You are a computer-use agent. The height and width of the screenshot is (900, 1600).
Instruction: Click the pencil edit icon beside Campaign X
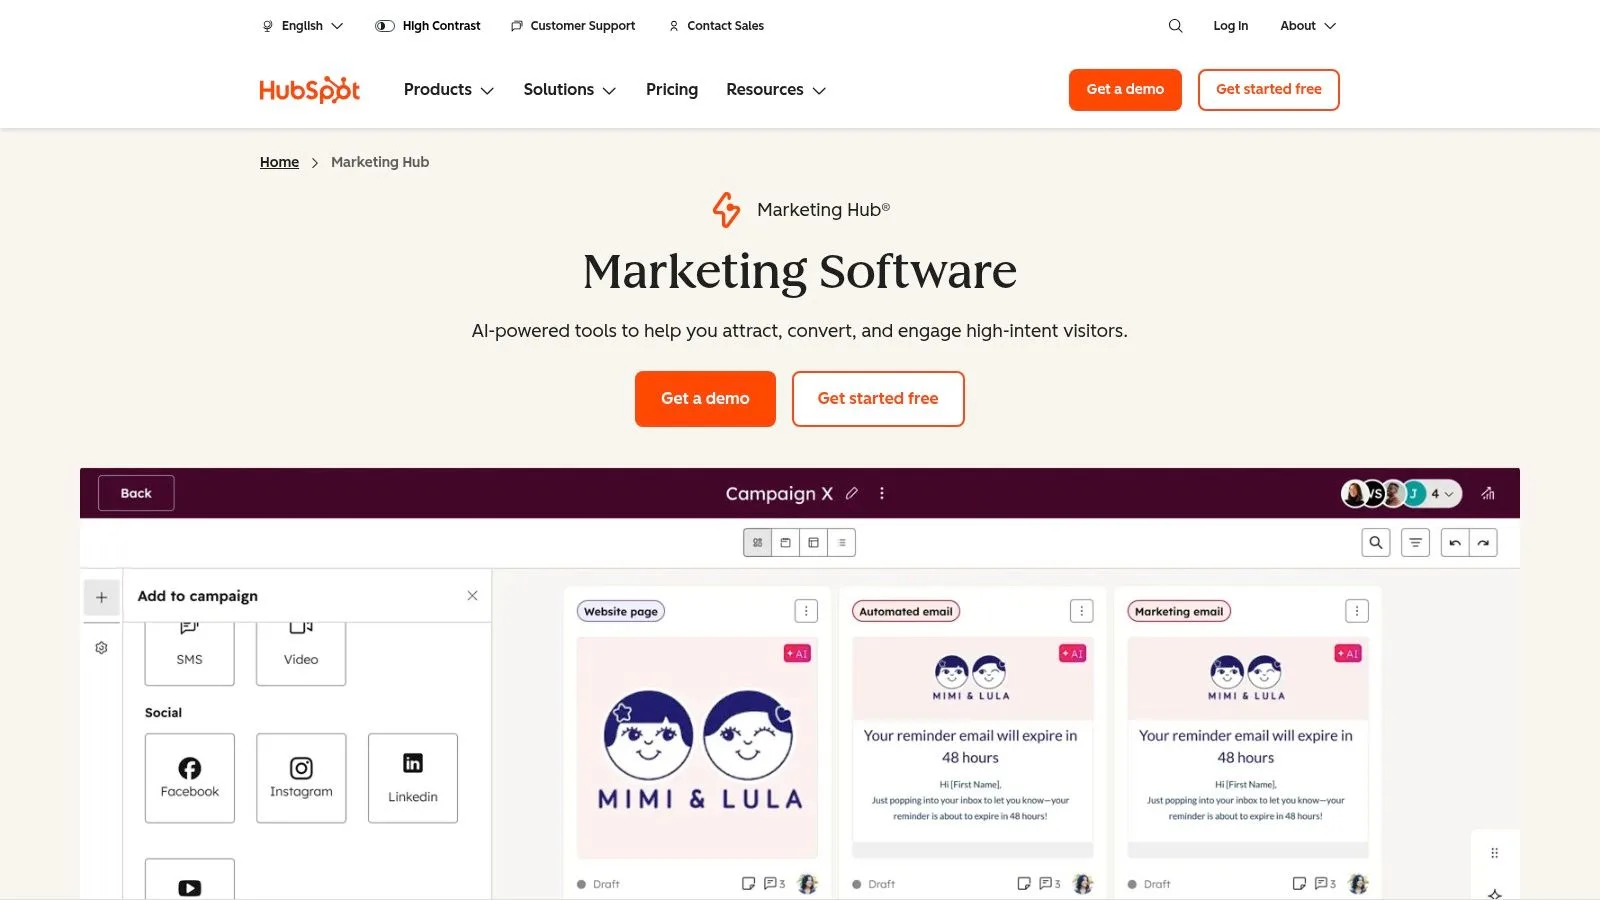(x=852, y=493)
